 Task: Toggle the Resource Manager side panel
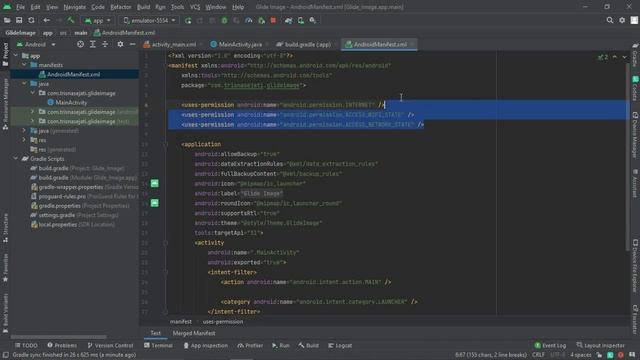pyautogui.click(x=5, y=104)
